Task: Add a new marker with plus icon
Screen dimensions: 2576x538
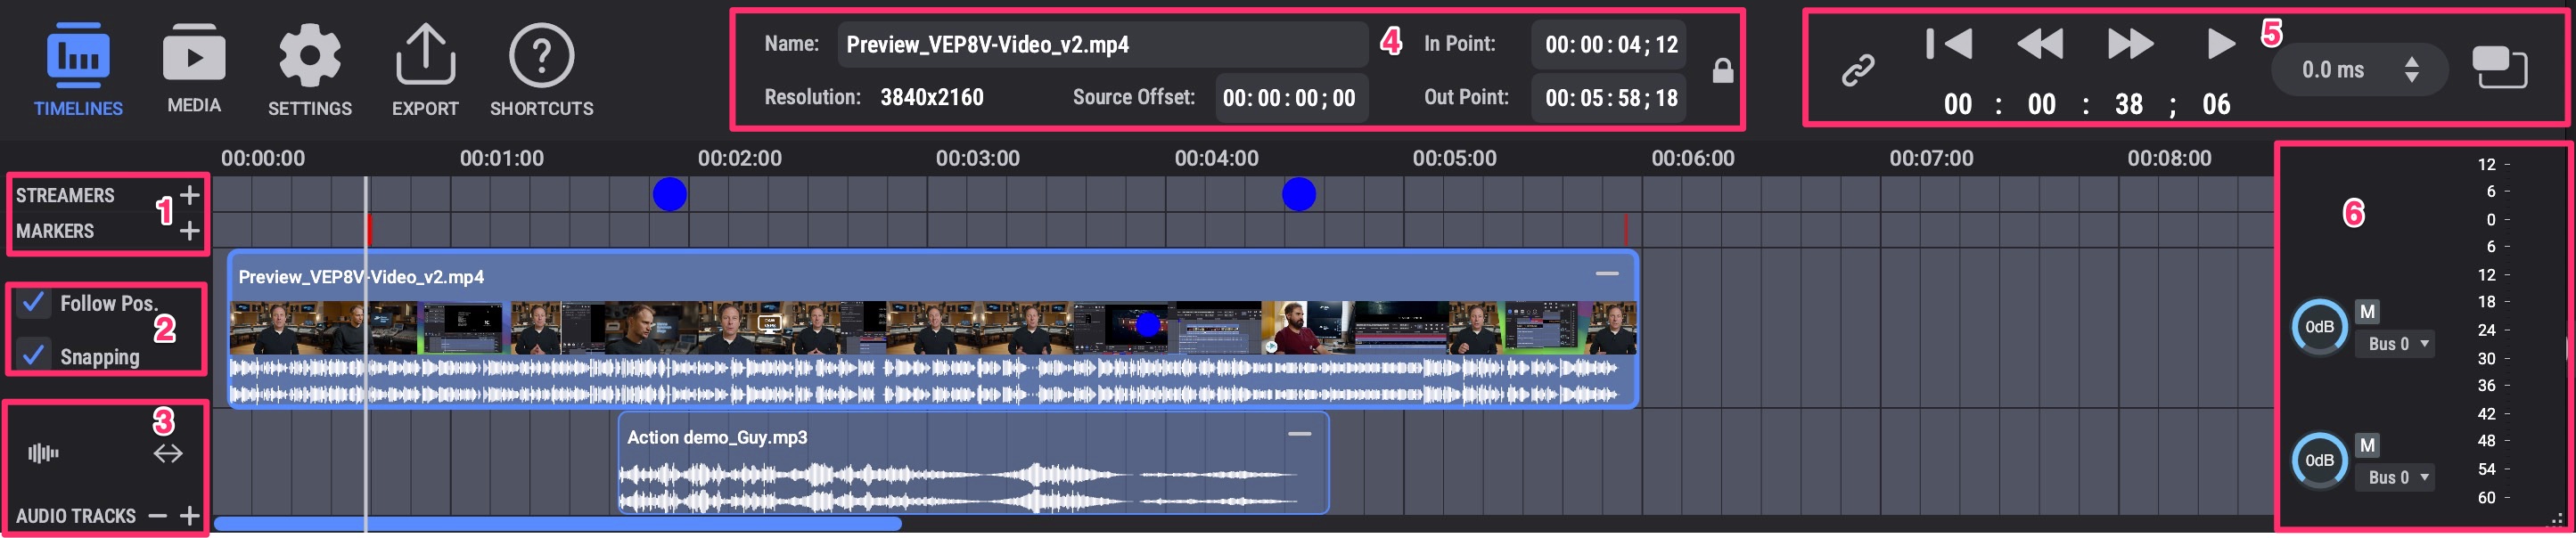Action: (x=190, y=231)
